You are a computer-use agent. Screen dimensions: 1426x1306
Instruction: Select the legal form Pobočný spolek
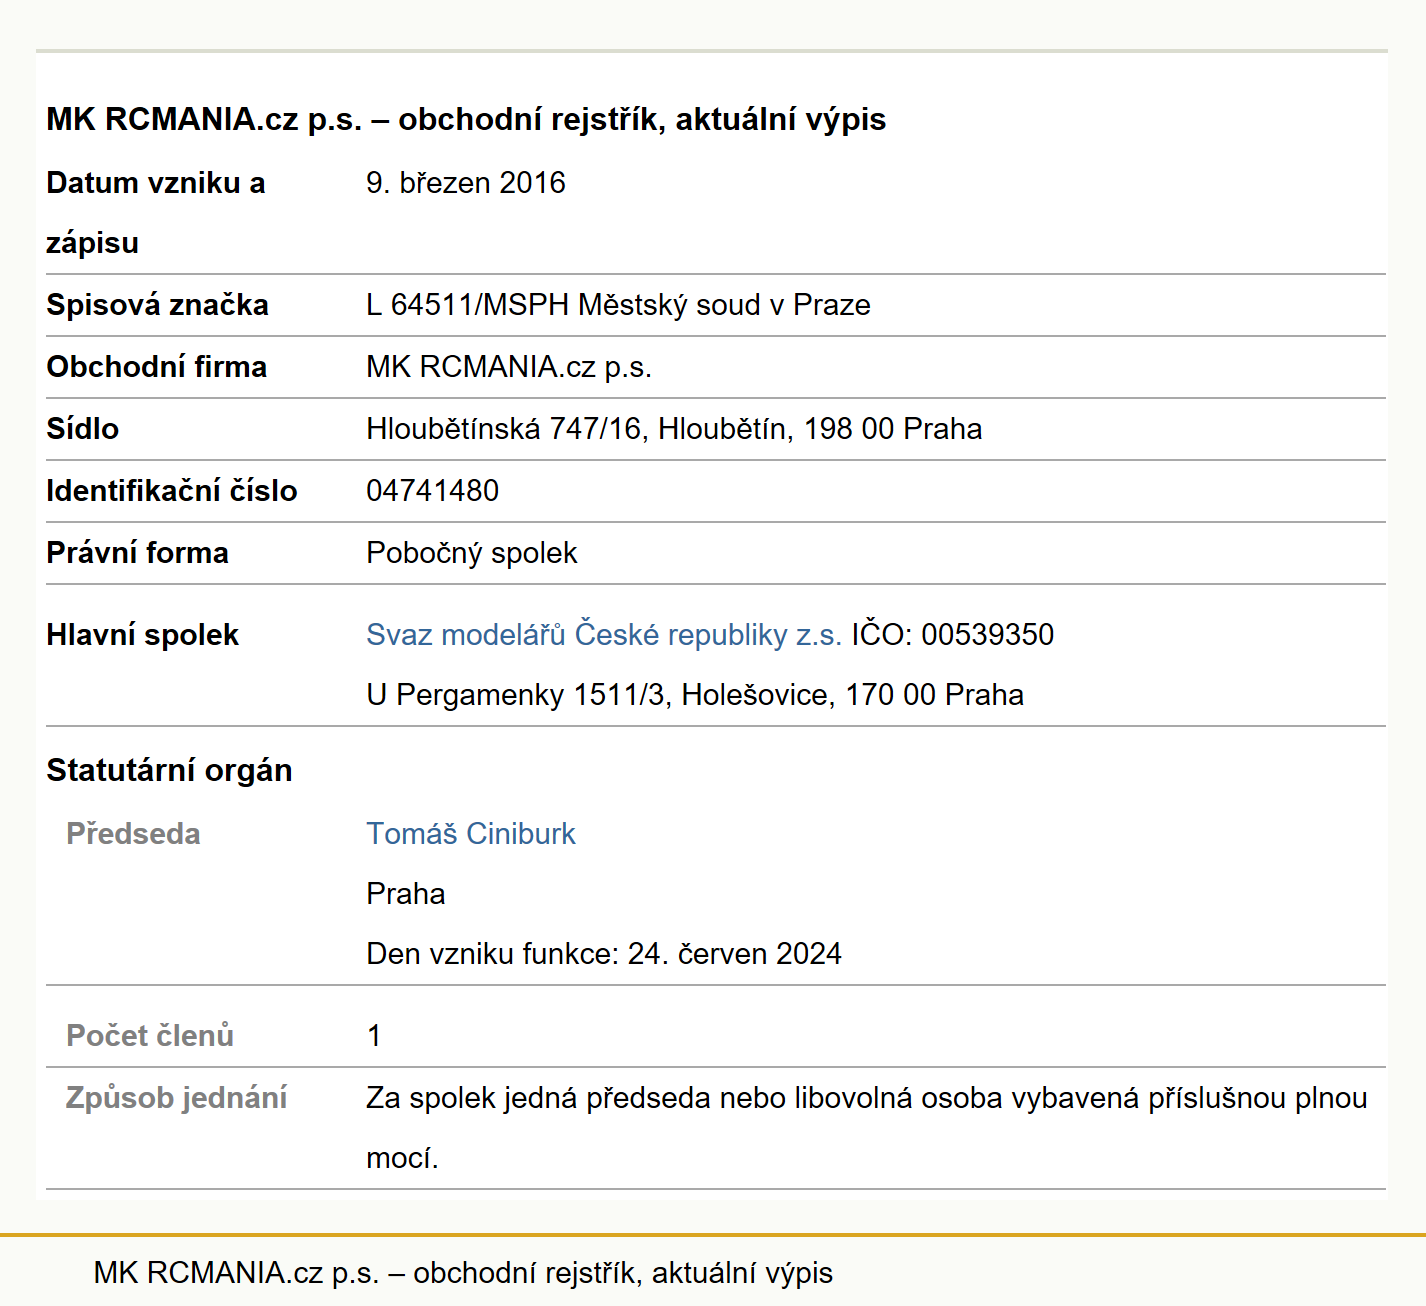coord(472,553)
